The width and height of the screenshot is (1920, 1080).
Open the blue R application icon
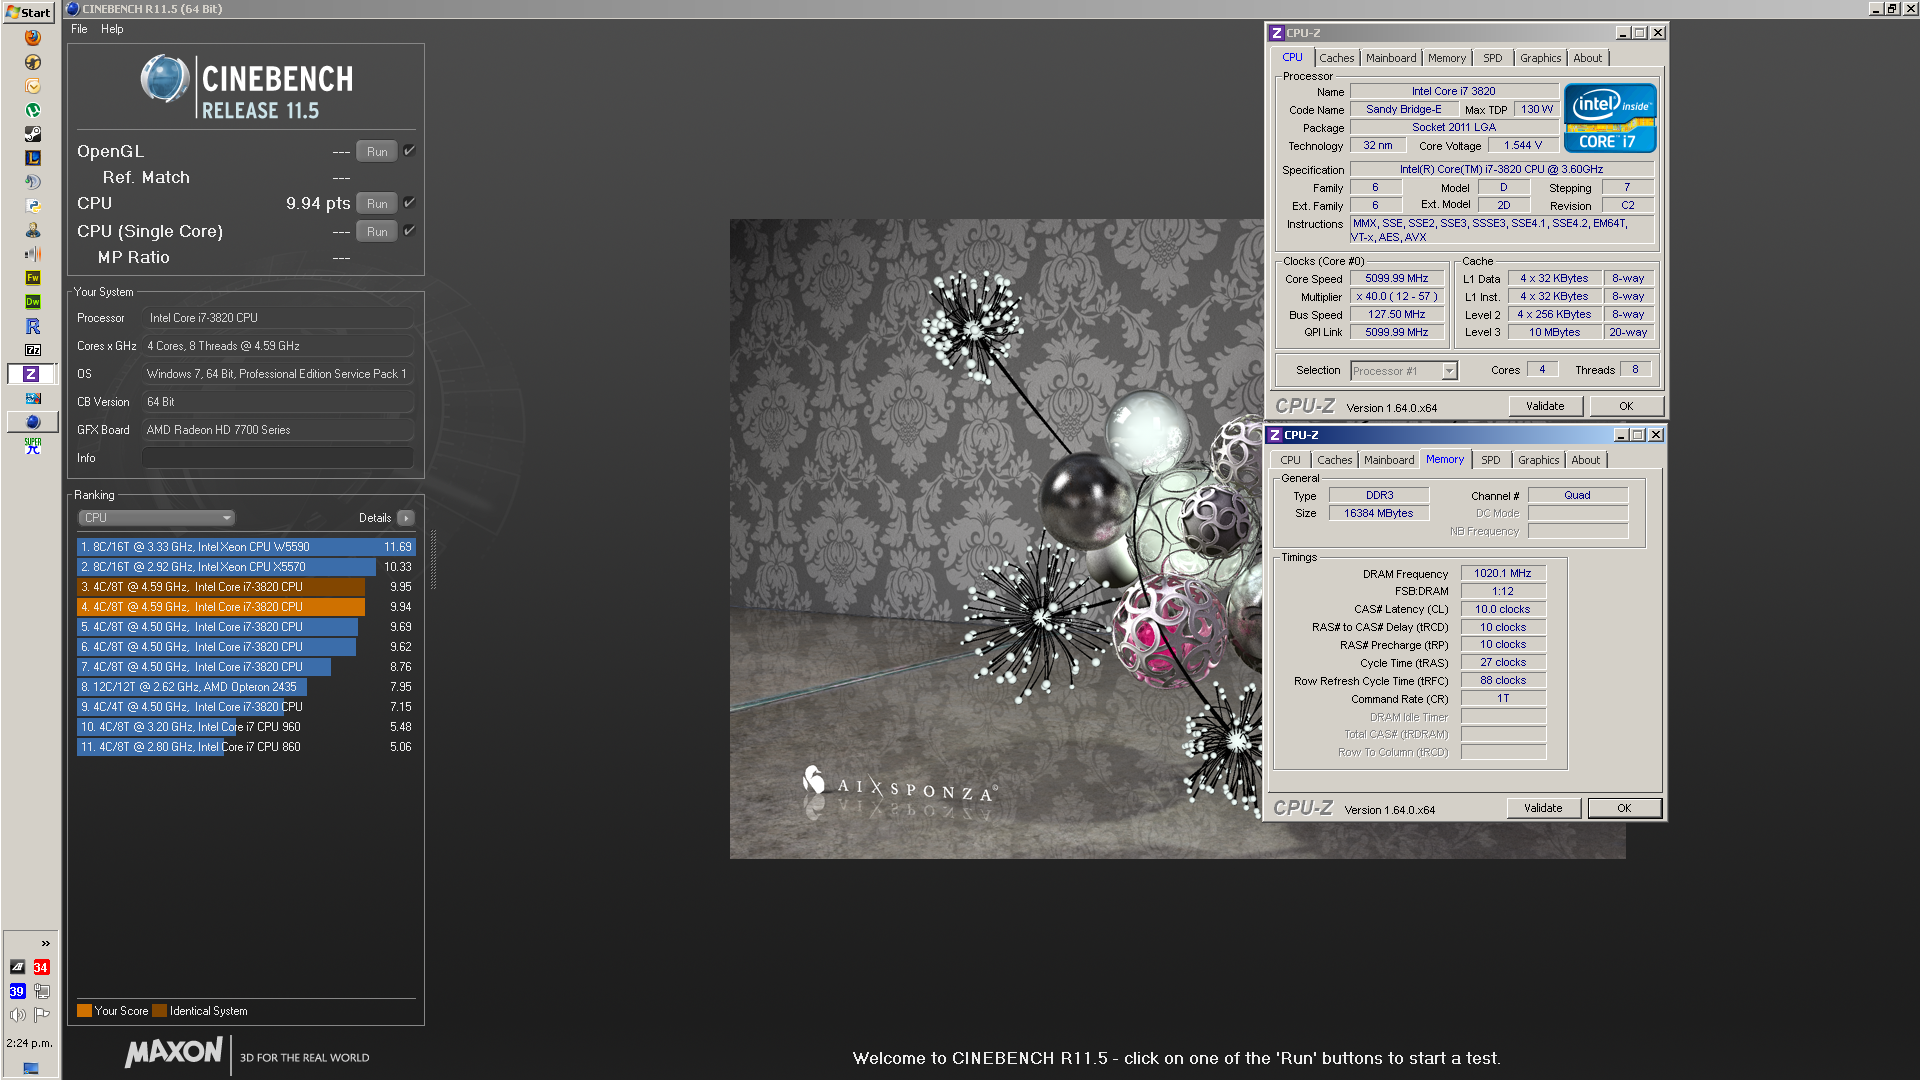tap(33, 326)
